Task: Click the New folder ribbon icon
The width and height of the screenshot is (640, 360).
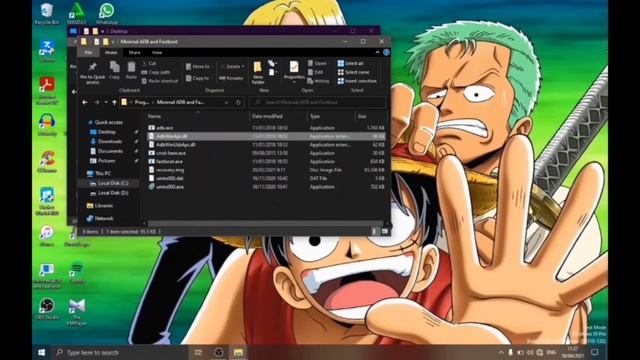Action: point(258,73)
